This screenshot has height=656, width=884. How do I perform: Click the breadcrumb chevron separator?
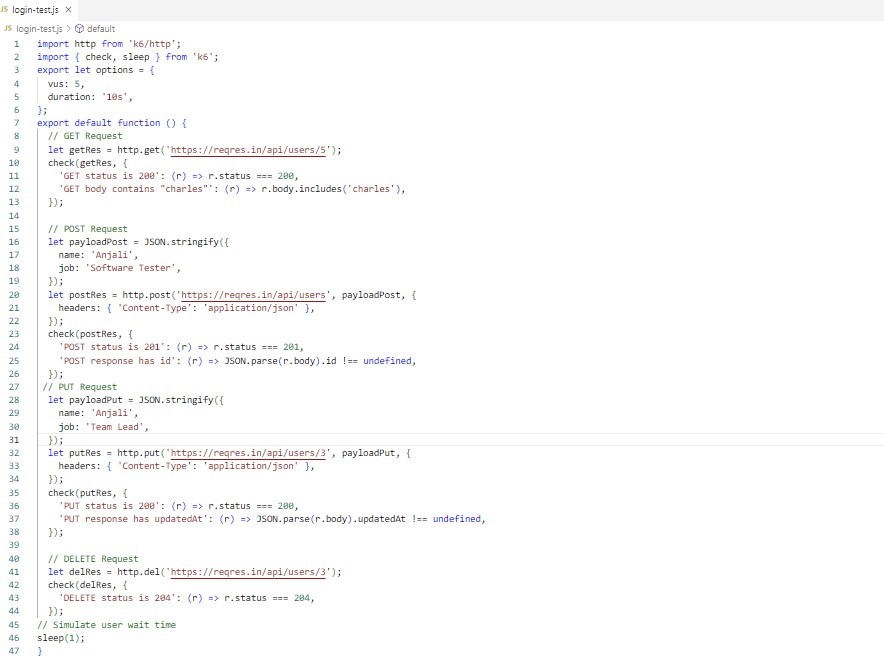[69, 28]
